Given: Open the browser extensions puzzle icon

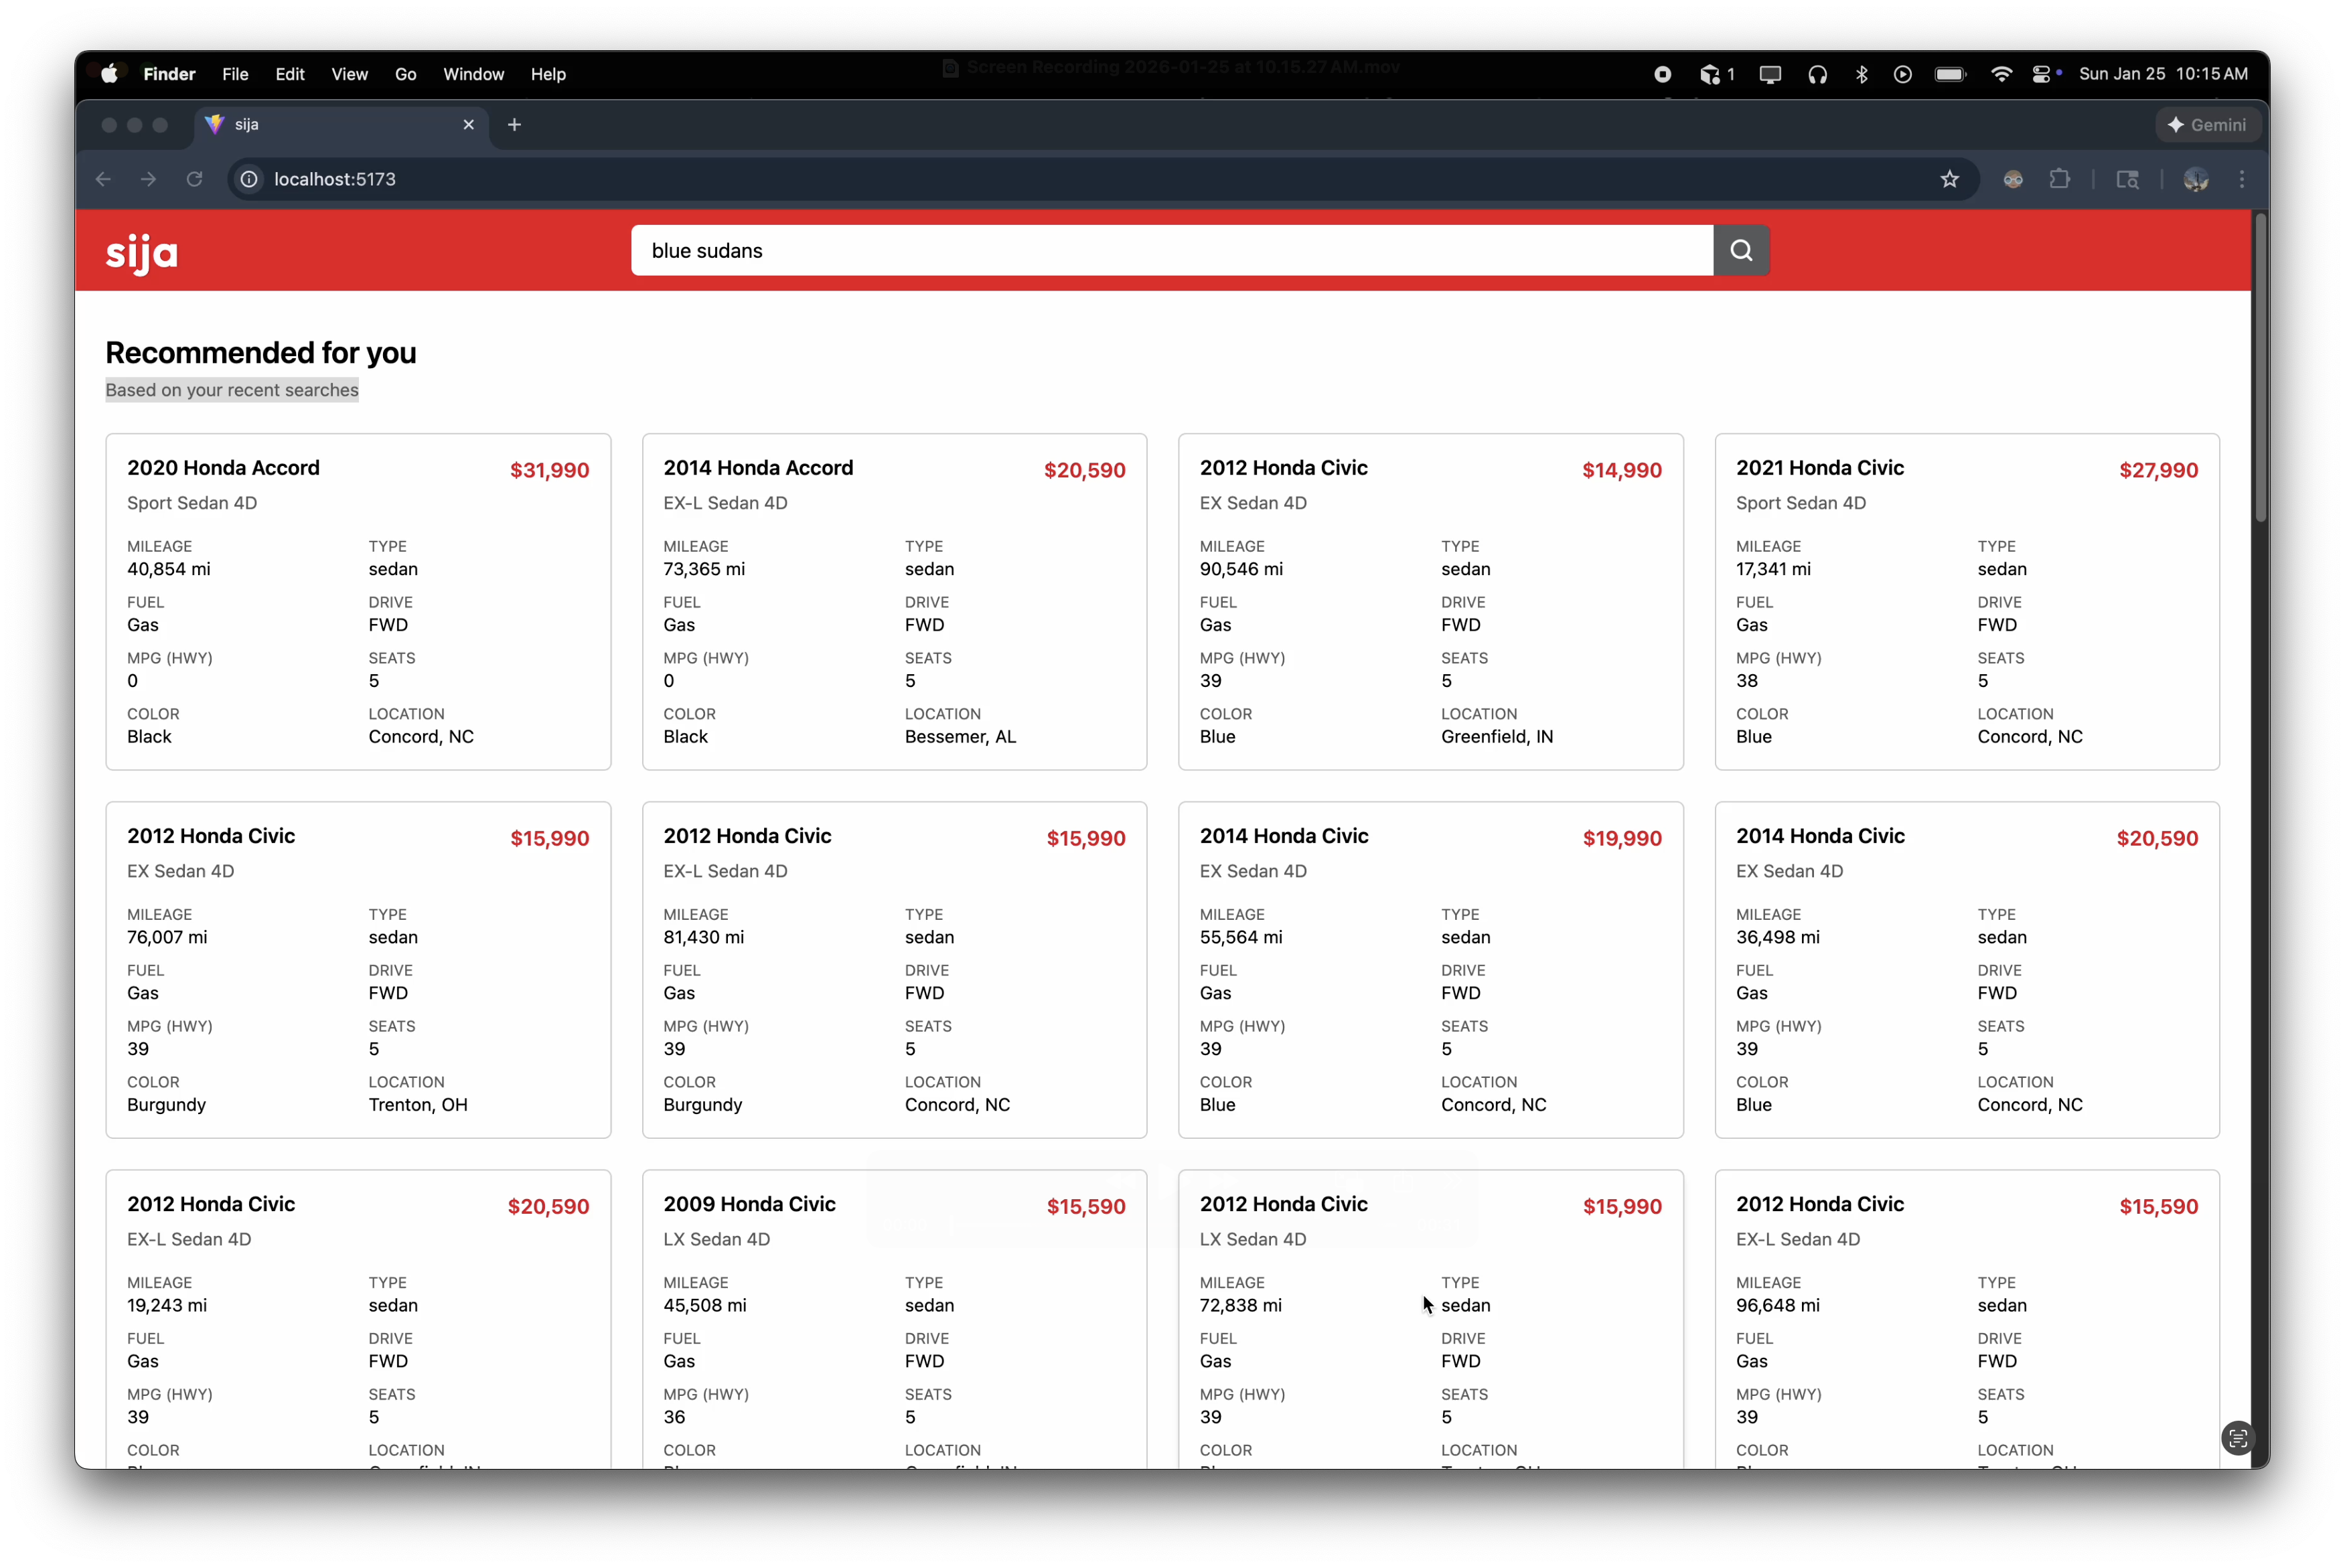Looking at the screenshot, I should (x=2059, y=179).
